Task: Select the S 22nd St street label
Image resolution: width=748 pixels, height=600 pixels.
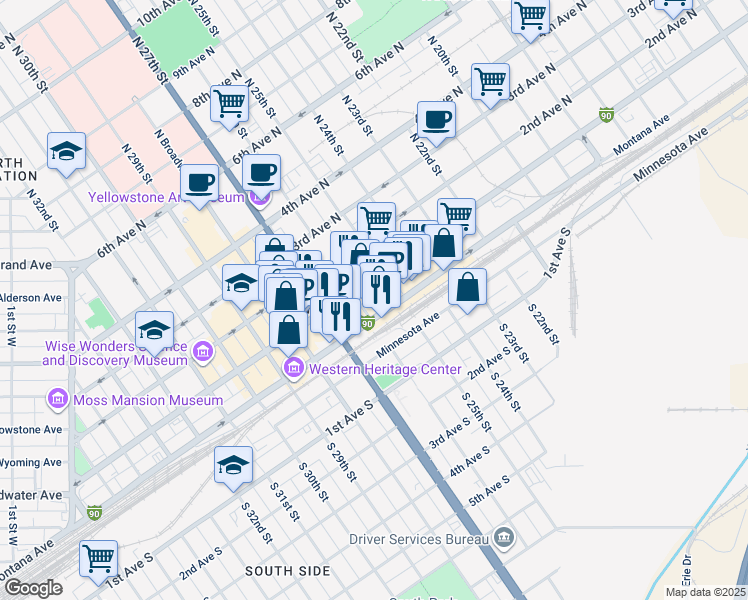Action: [543, 324]
